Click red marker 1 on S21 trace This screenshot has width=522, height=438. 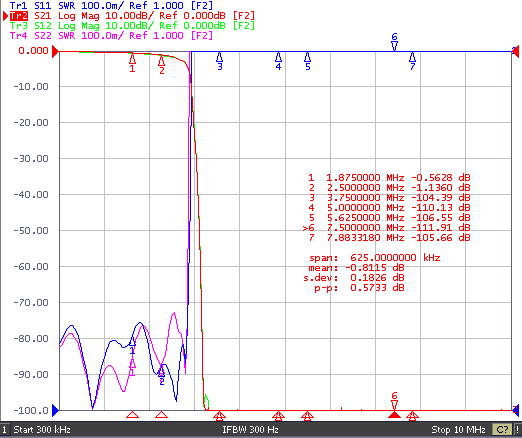coord(132,63)
